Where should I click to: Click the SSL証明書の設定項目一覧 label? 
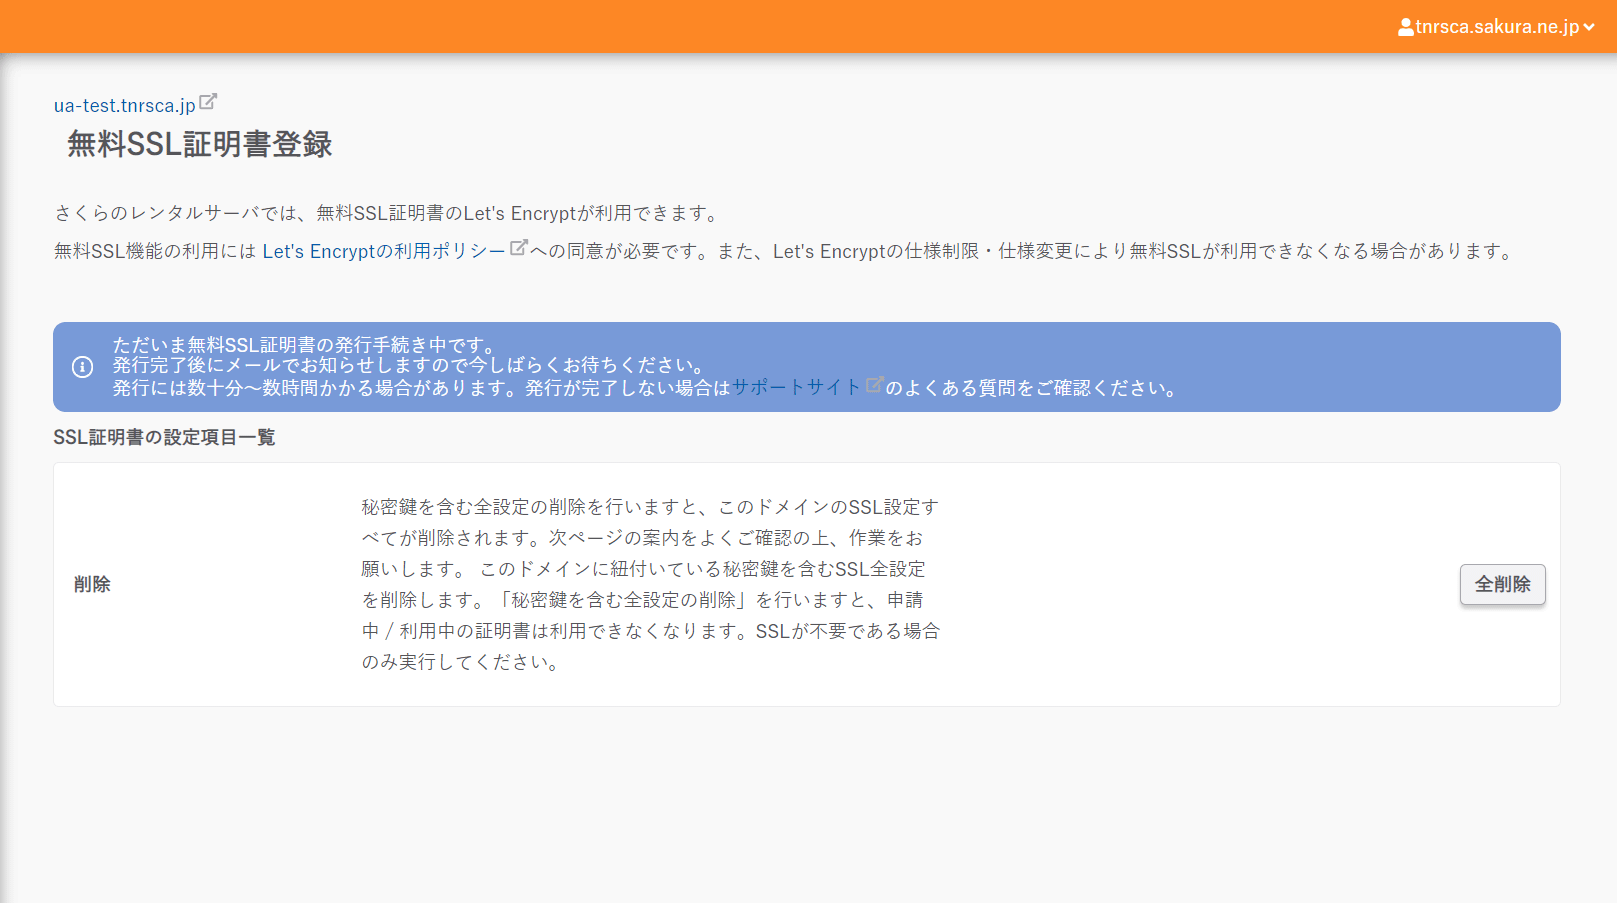click(x=164, y=437)
